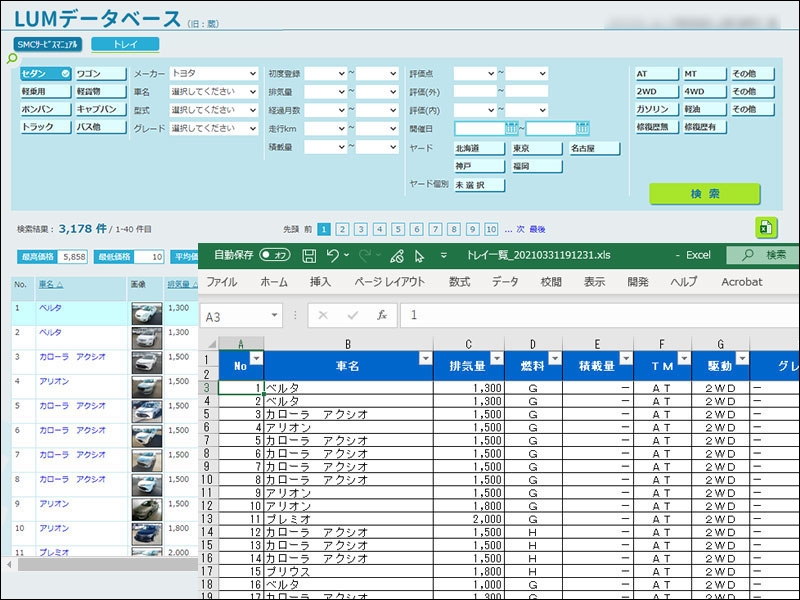
Task: Open the quick access toolbar customize arrow
Action: pyautogui.click(x=443, y=255)
